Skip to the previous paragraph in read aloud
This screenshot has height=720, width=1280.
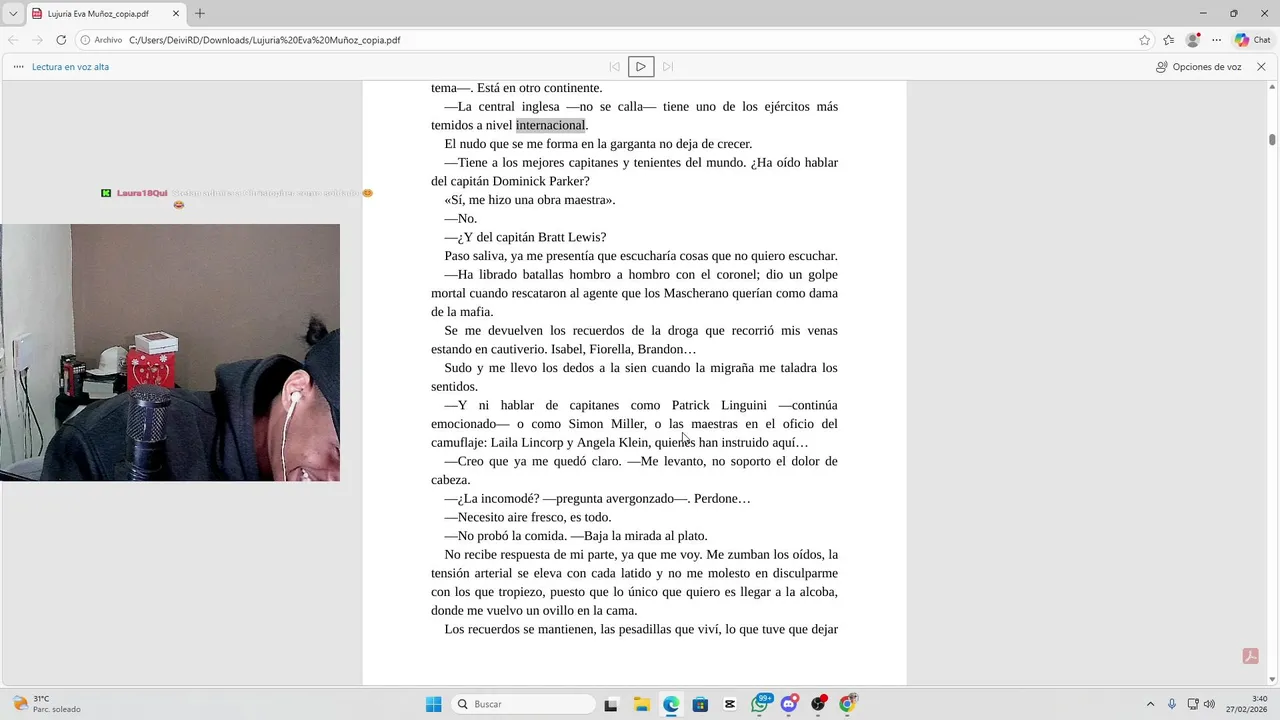[x=614, y=67]
